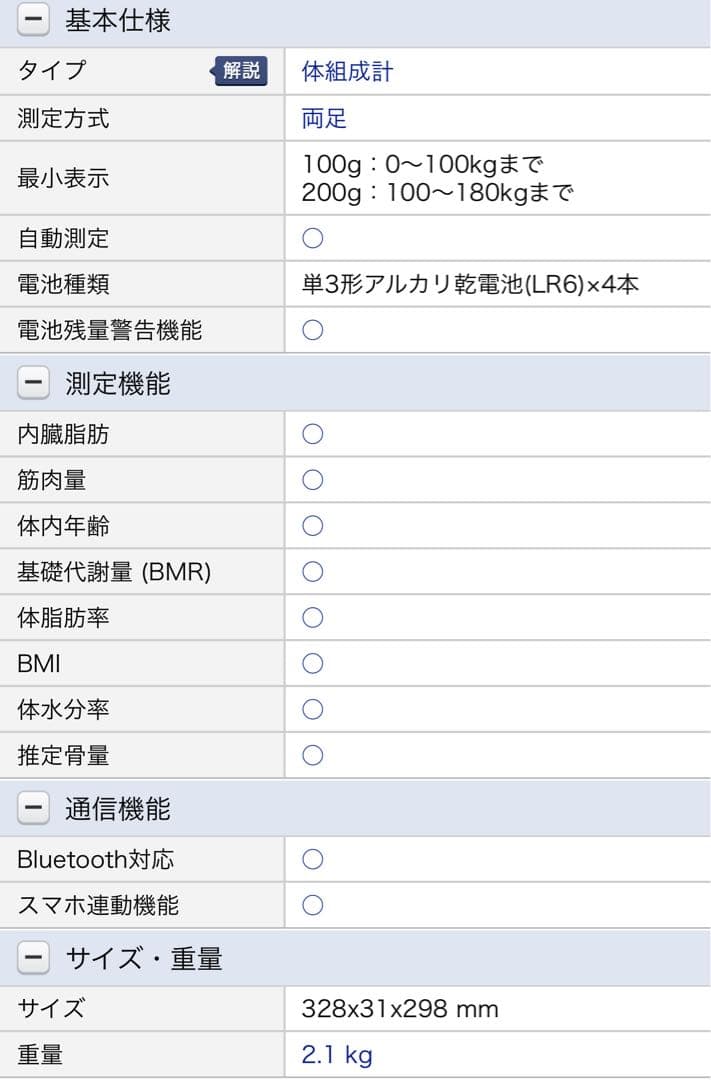This screenshot has height=1080, width=711.
Task: Open the 体組成計 type link
Action: click(x=347, y=72)
